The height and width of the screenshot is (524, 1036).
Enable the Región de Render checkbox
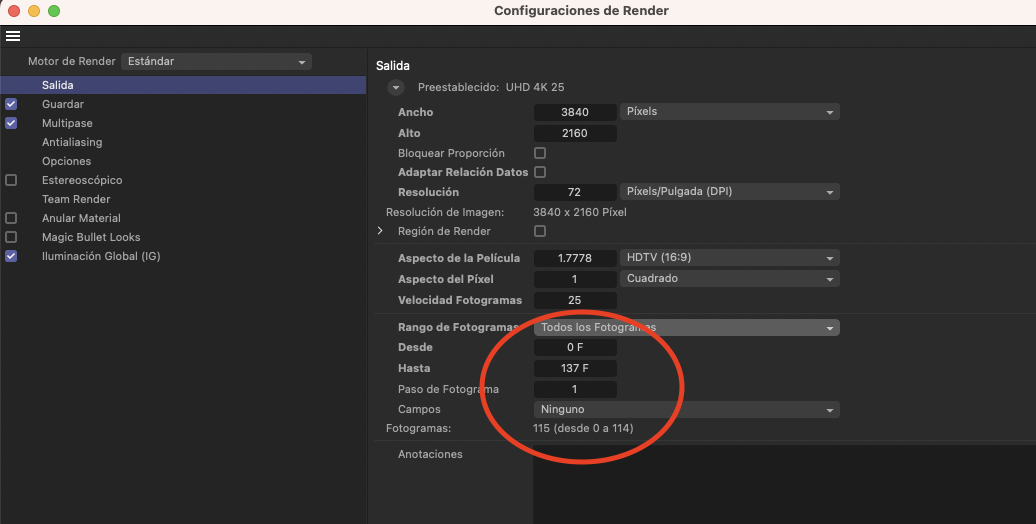[x=540, y=231]
